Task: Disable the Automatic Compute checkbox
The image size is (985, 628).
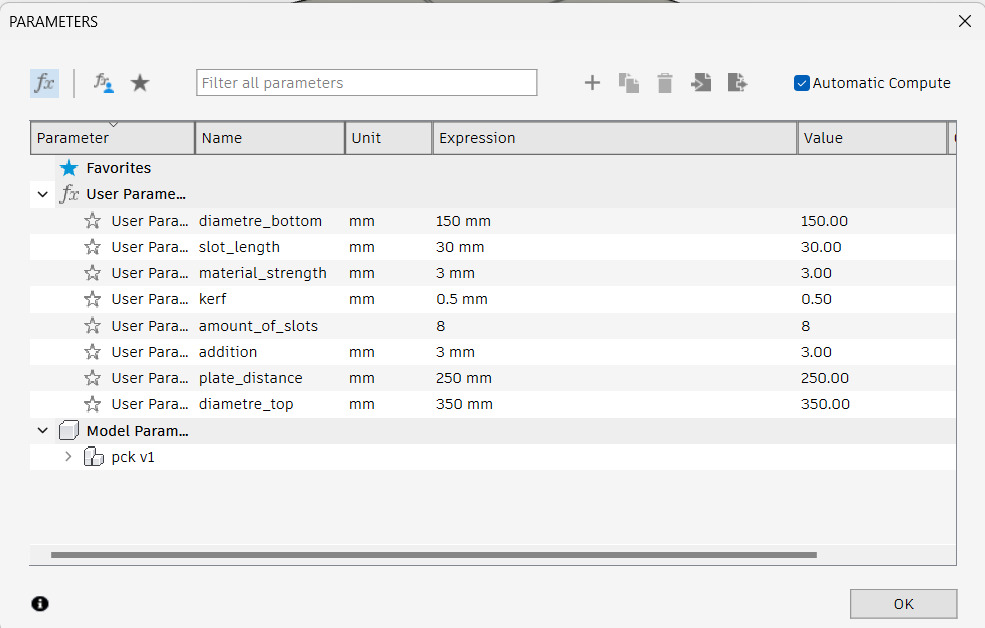Action: coord(801,83)
